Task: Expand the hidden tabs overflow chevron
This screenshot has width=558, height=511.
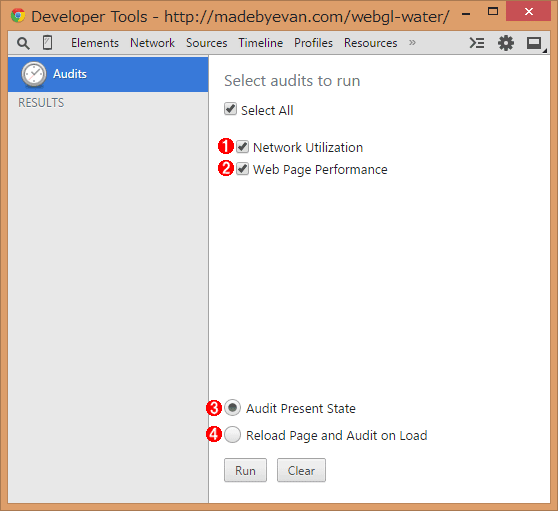Action: coord(412,43)
